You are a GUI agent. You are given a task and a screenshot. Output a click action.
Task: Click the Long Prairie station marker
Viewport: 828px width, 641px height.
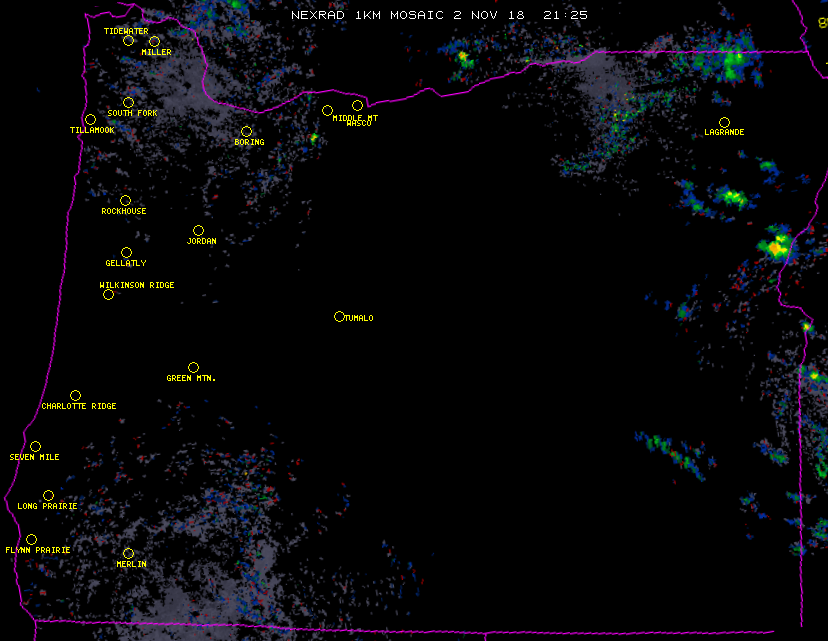[x=48, y=495]
